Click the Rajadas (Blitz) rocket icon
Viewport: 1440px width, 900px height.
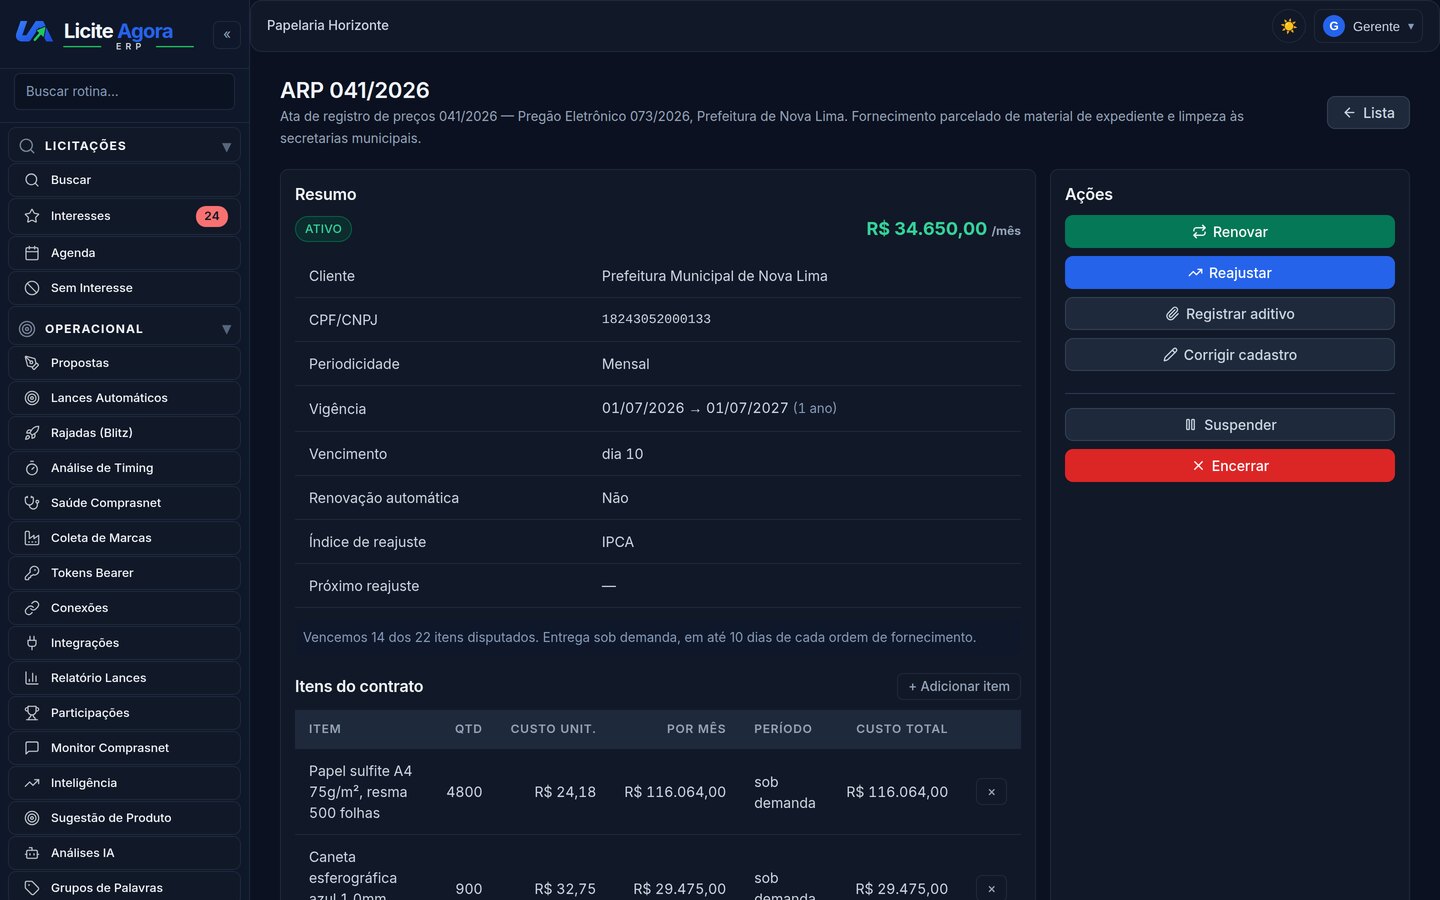[32, 433]
